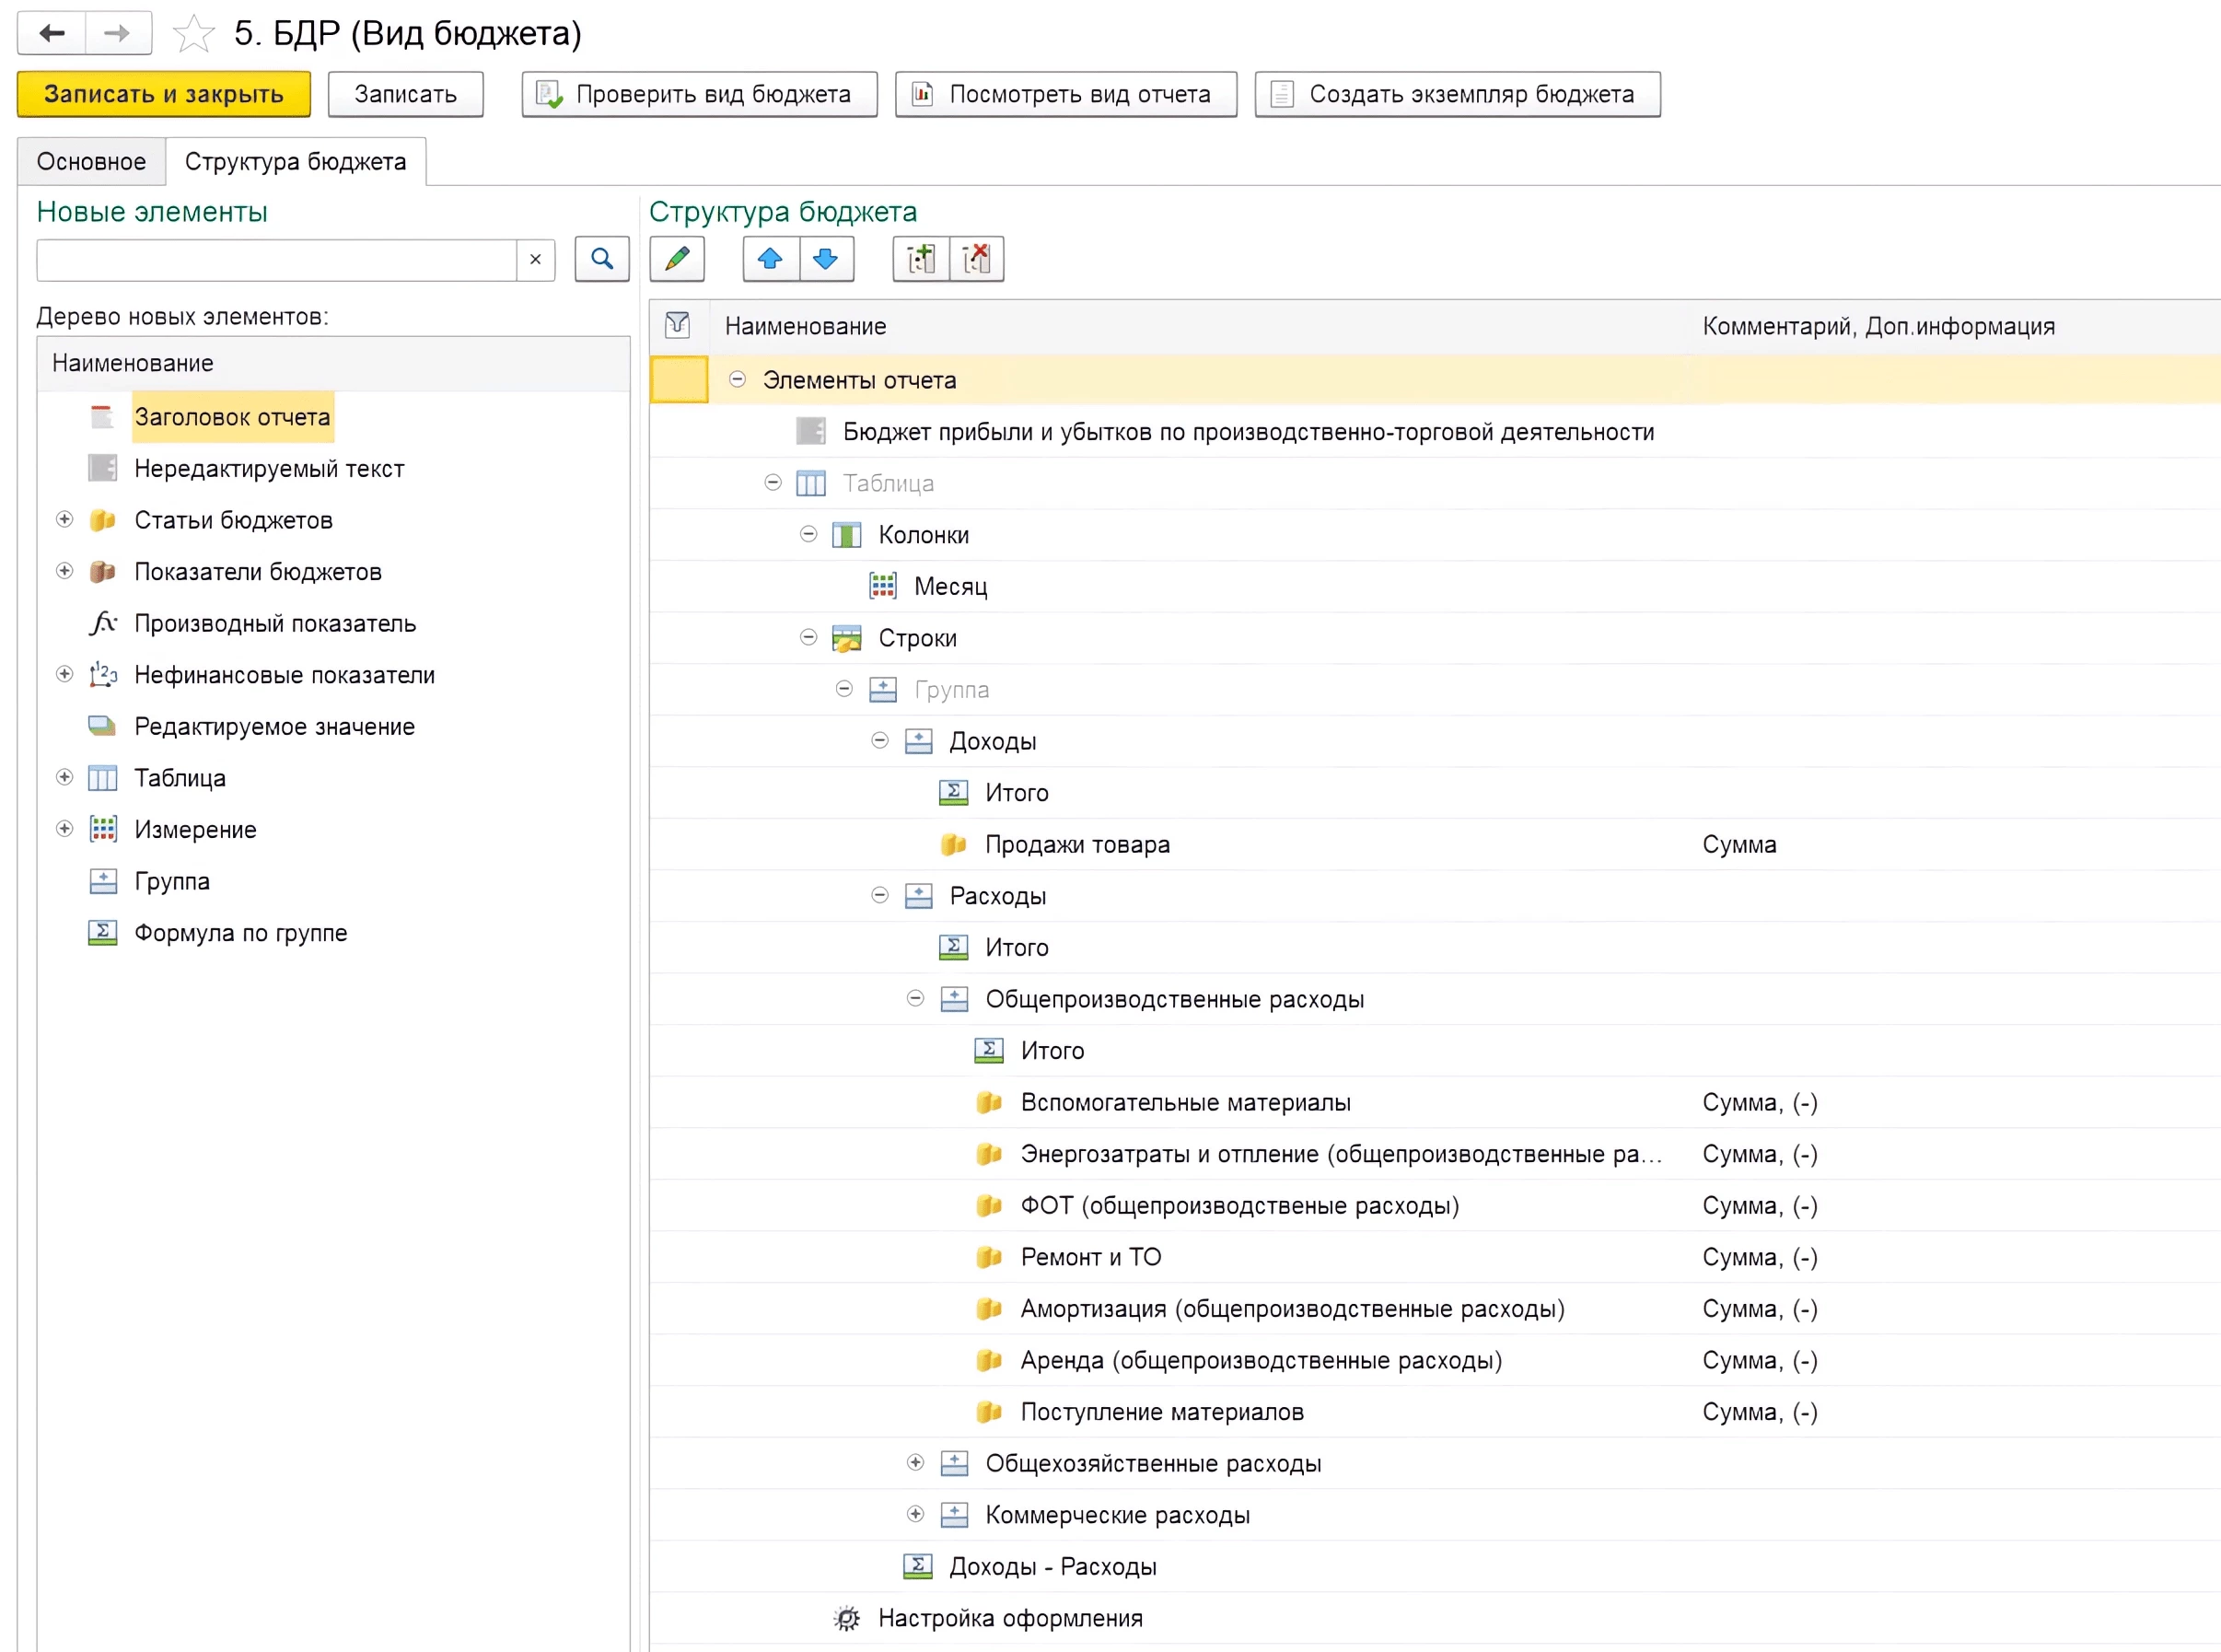The image size is (2221, 1652).
Task: Expand the Коммерческие расходы group
Action: (x=915, y=1514)
